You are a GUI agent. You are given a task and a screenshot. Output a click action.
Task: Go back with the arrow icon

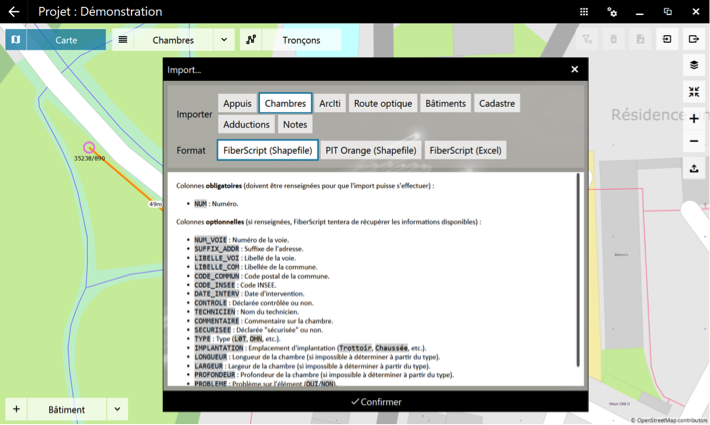(x=14, y=12)
